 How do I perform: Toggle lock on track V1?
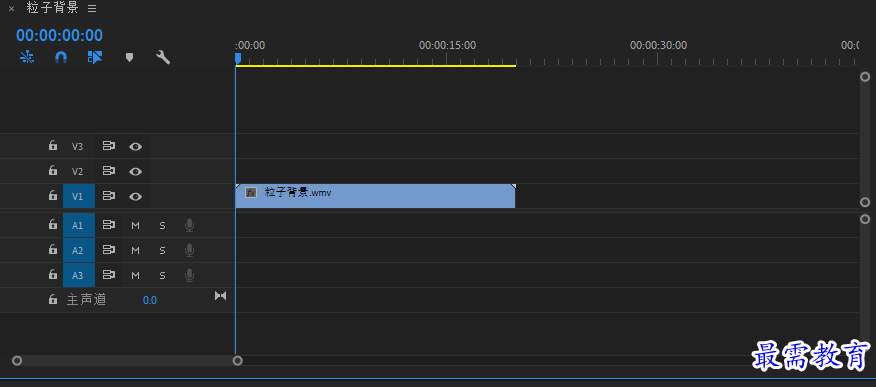[53, 195]
